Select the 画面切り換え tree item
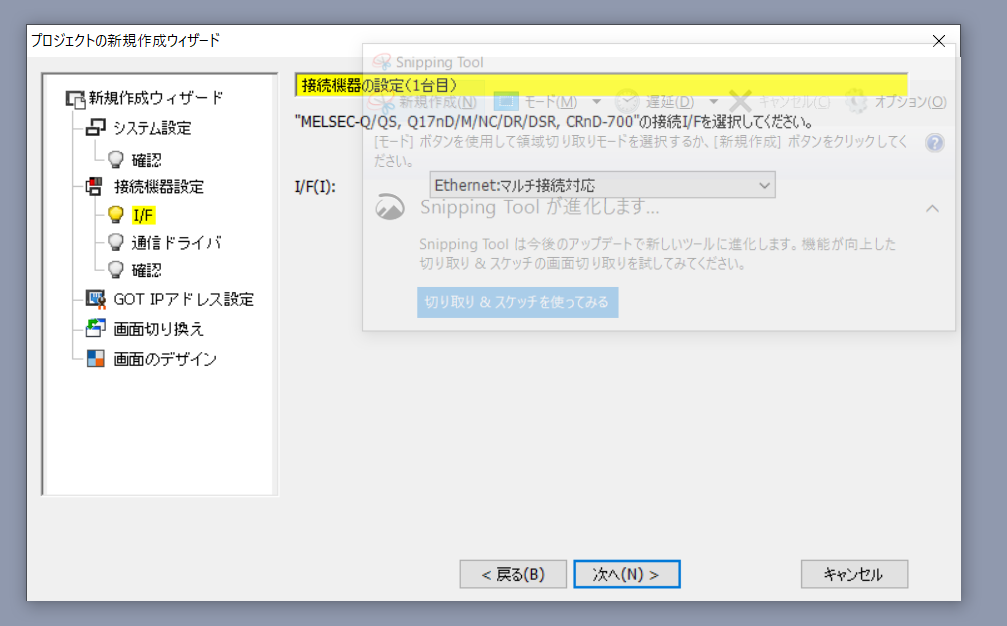Image resolution: width=1007 pixels, height=626 pixels. 158,329
